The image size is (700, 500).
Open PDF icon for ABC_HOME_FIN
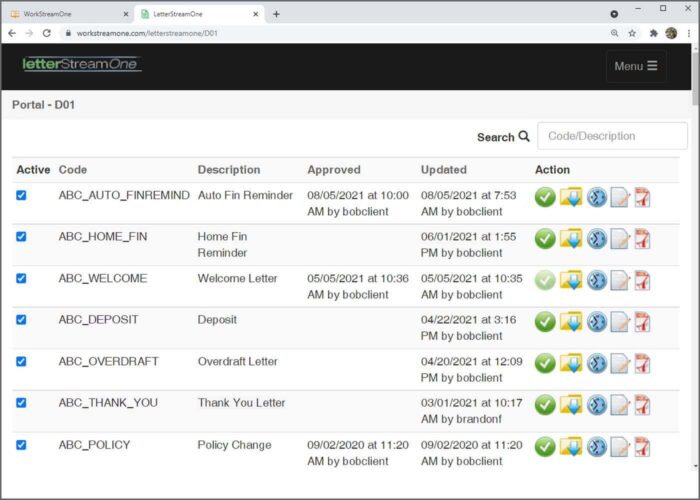(x=642, y=239)
